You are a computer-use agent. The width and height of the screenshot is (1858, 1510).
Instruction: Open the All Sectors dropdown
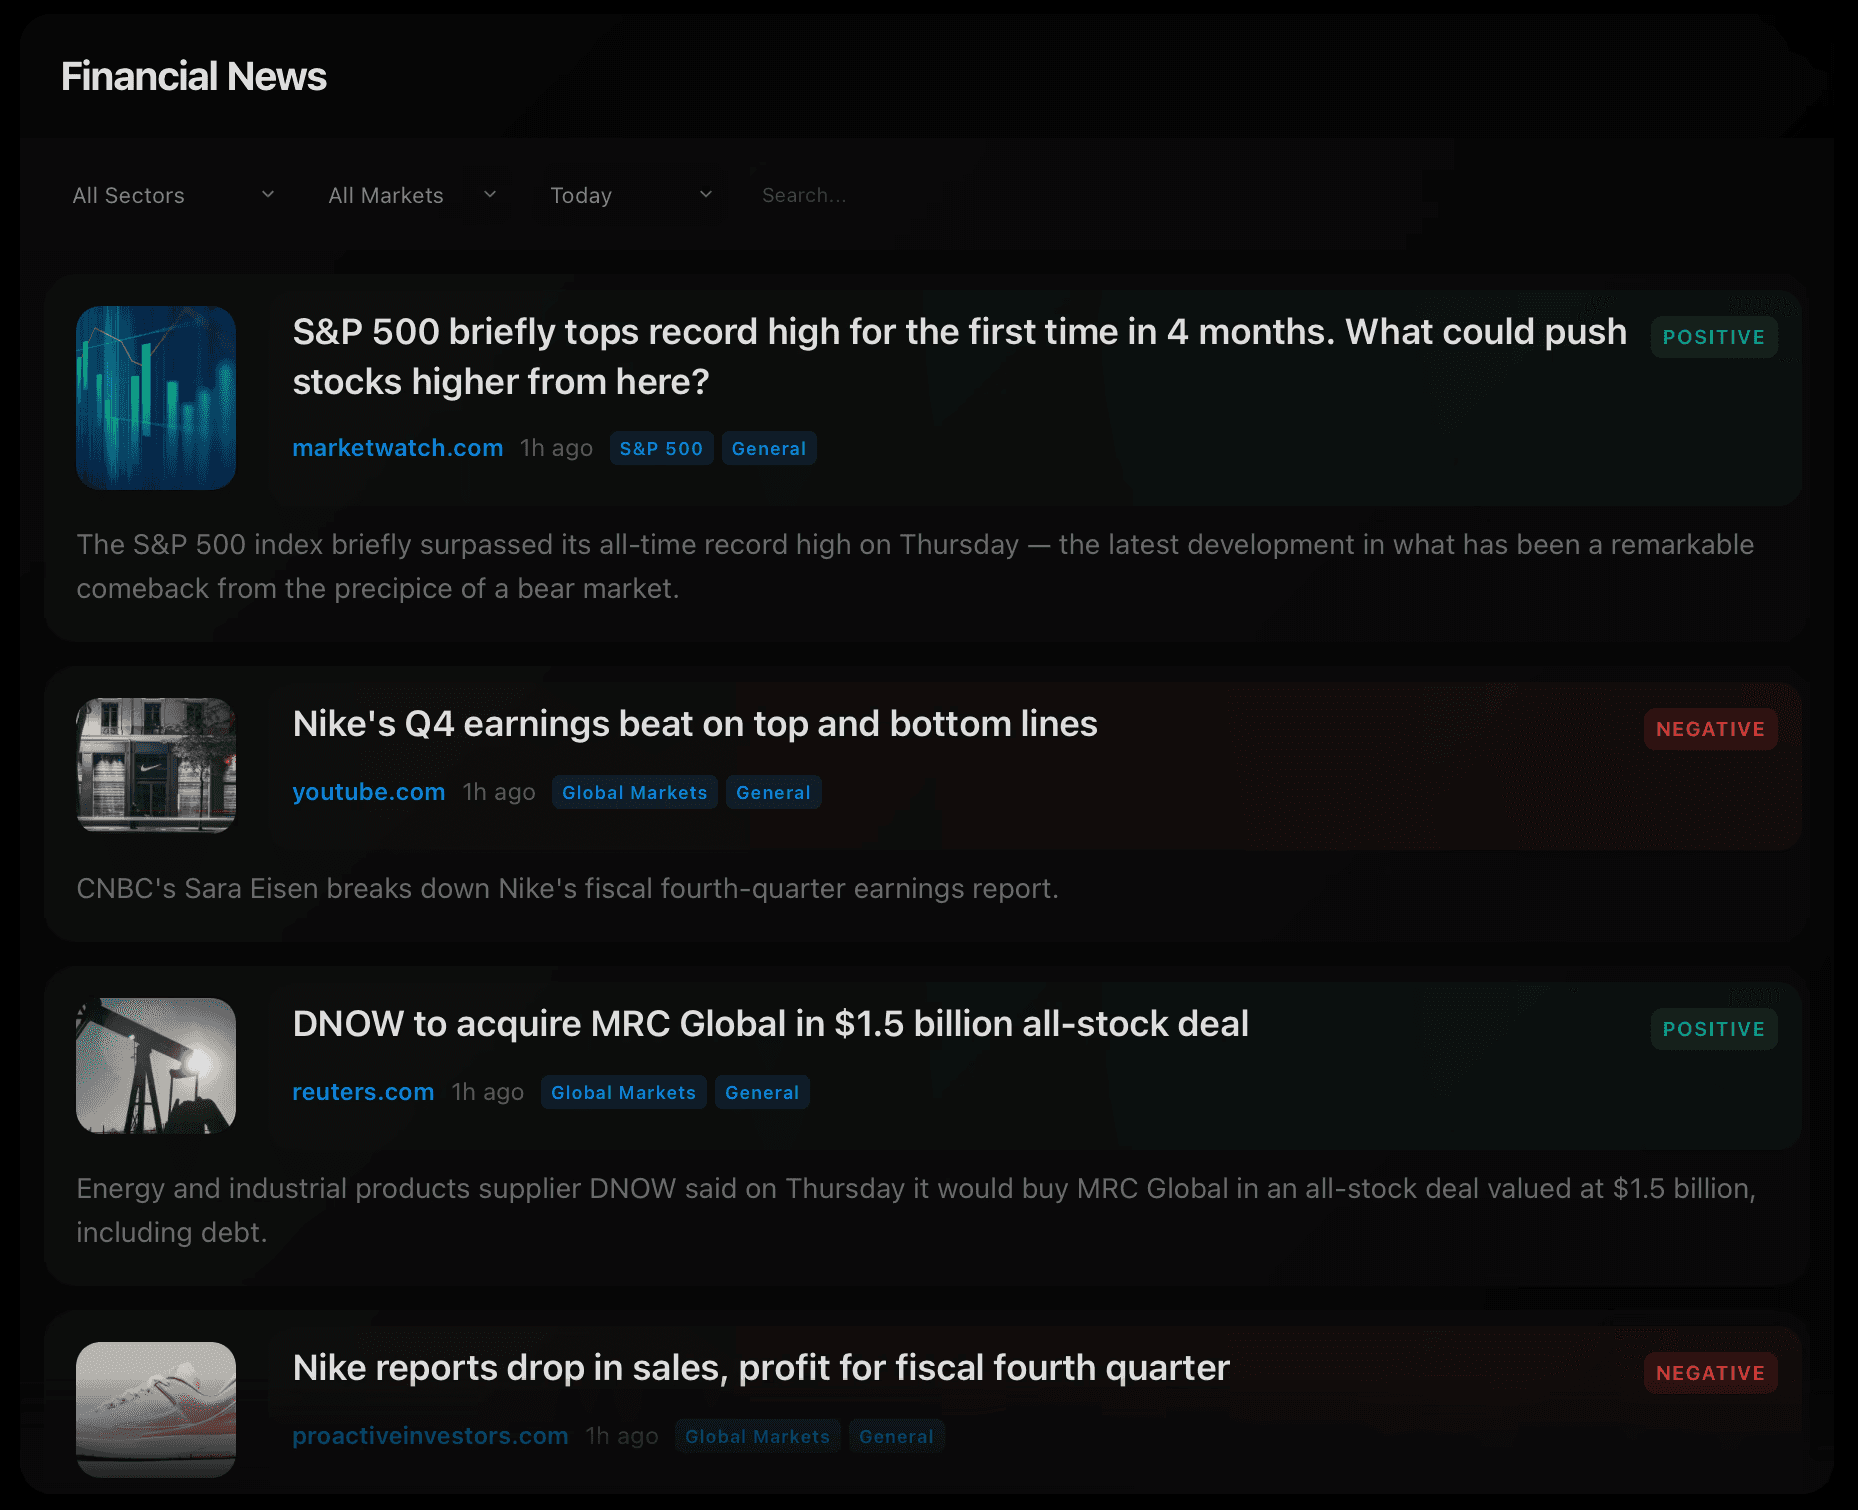[x=173, y=195]
